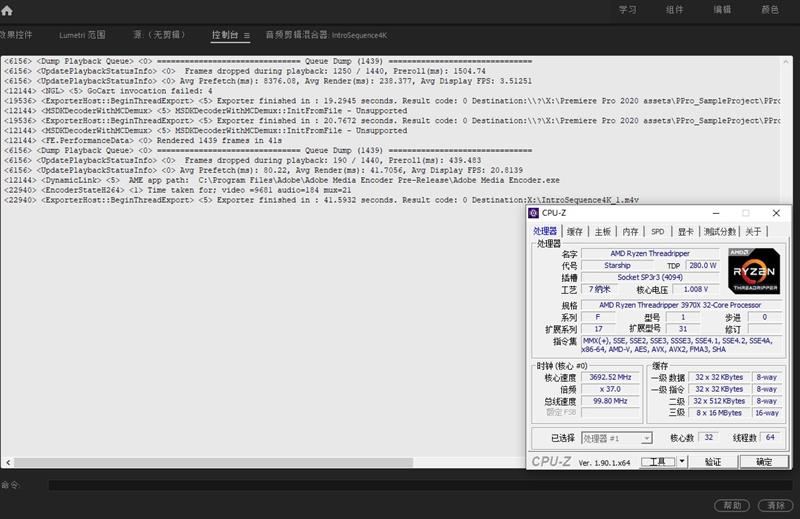Open CPU-Z 测试分数 tab
The width and height of the screenshot is (800, 519).
(720, 231)
